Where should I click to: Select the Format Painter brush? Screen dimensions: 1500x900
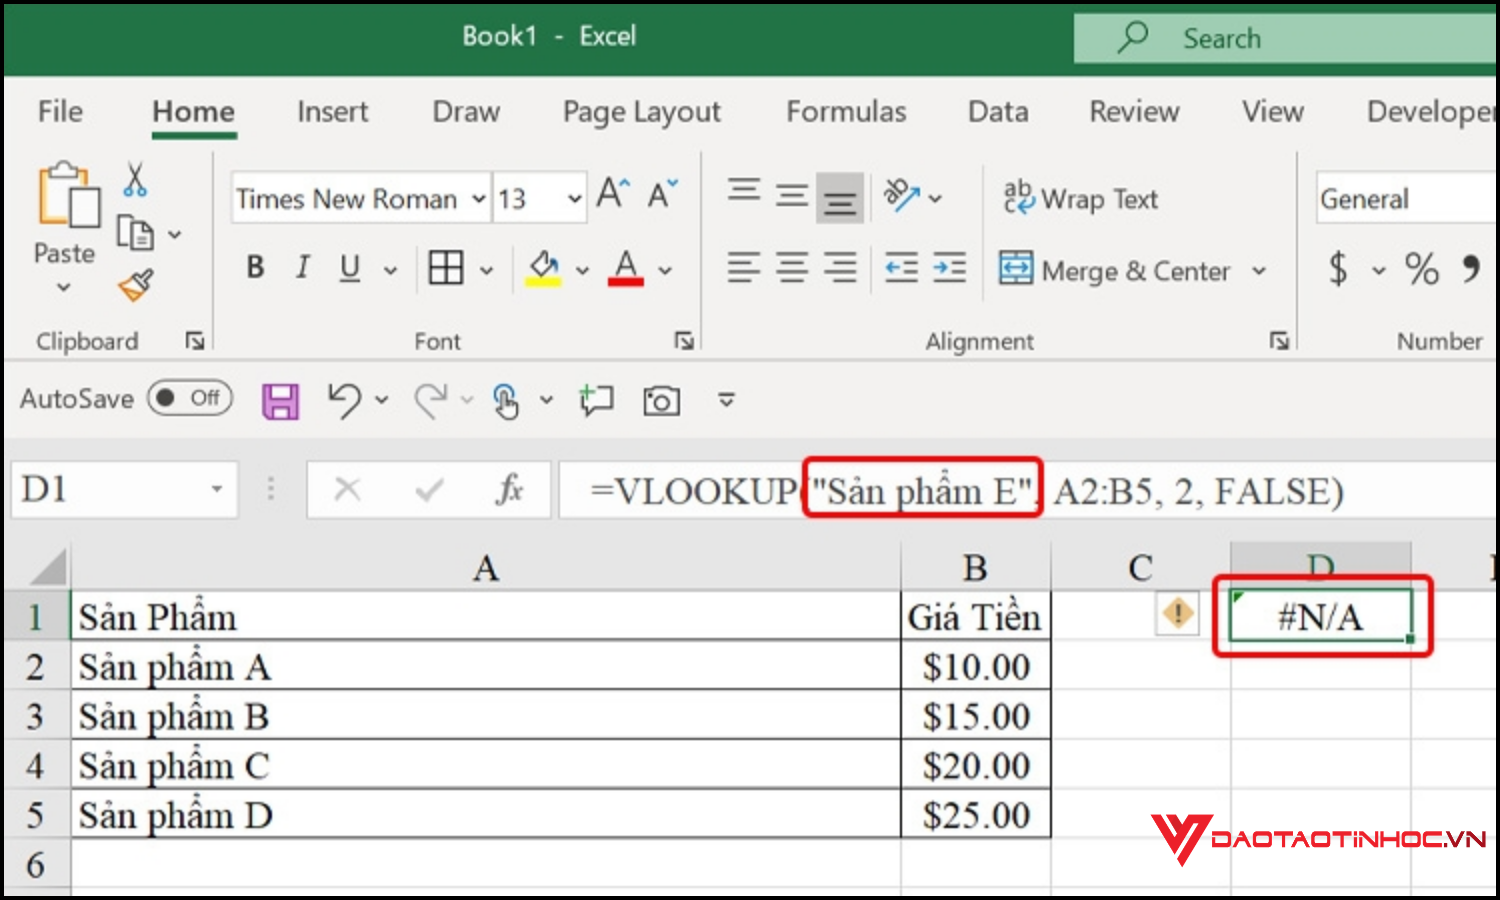click(136, 285)
